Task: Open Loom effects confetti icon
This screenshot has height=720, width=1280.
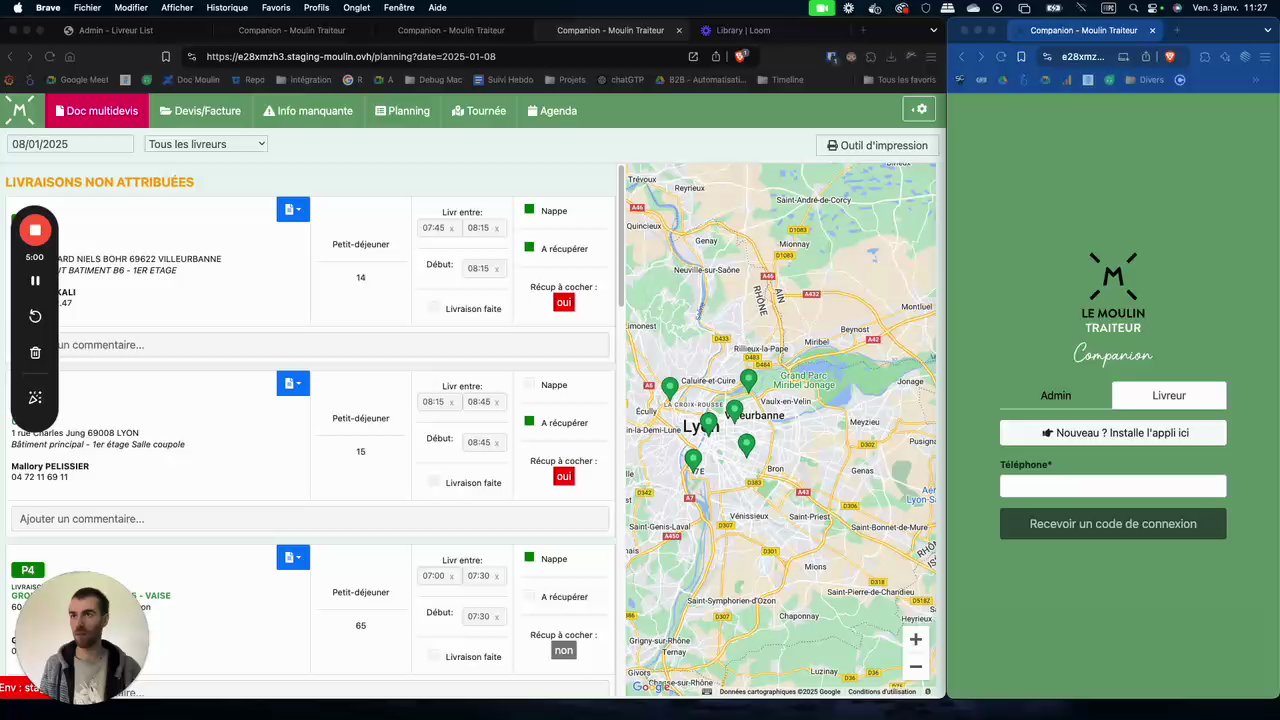Action: (35, 397)
